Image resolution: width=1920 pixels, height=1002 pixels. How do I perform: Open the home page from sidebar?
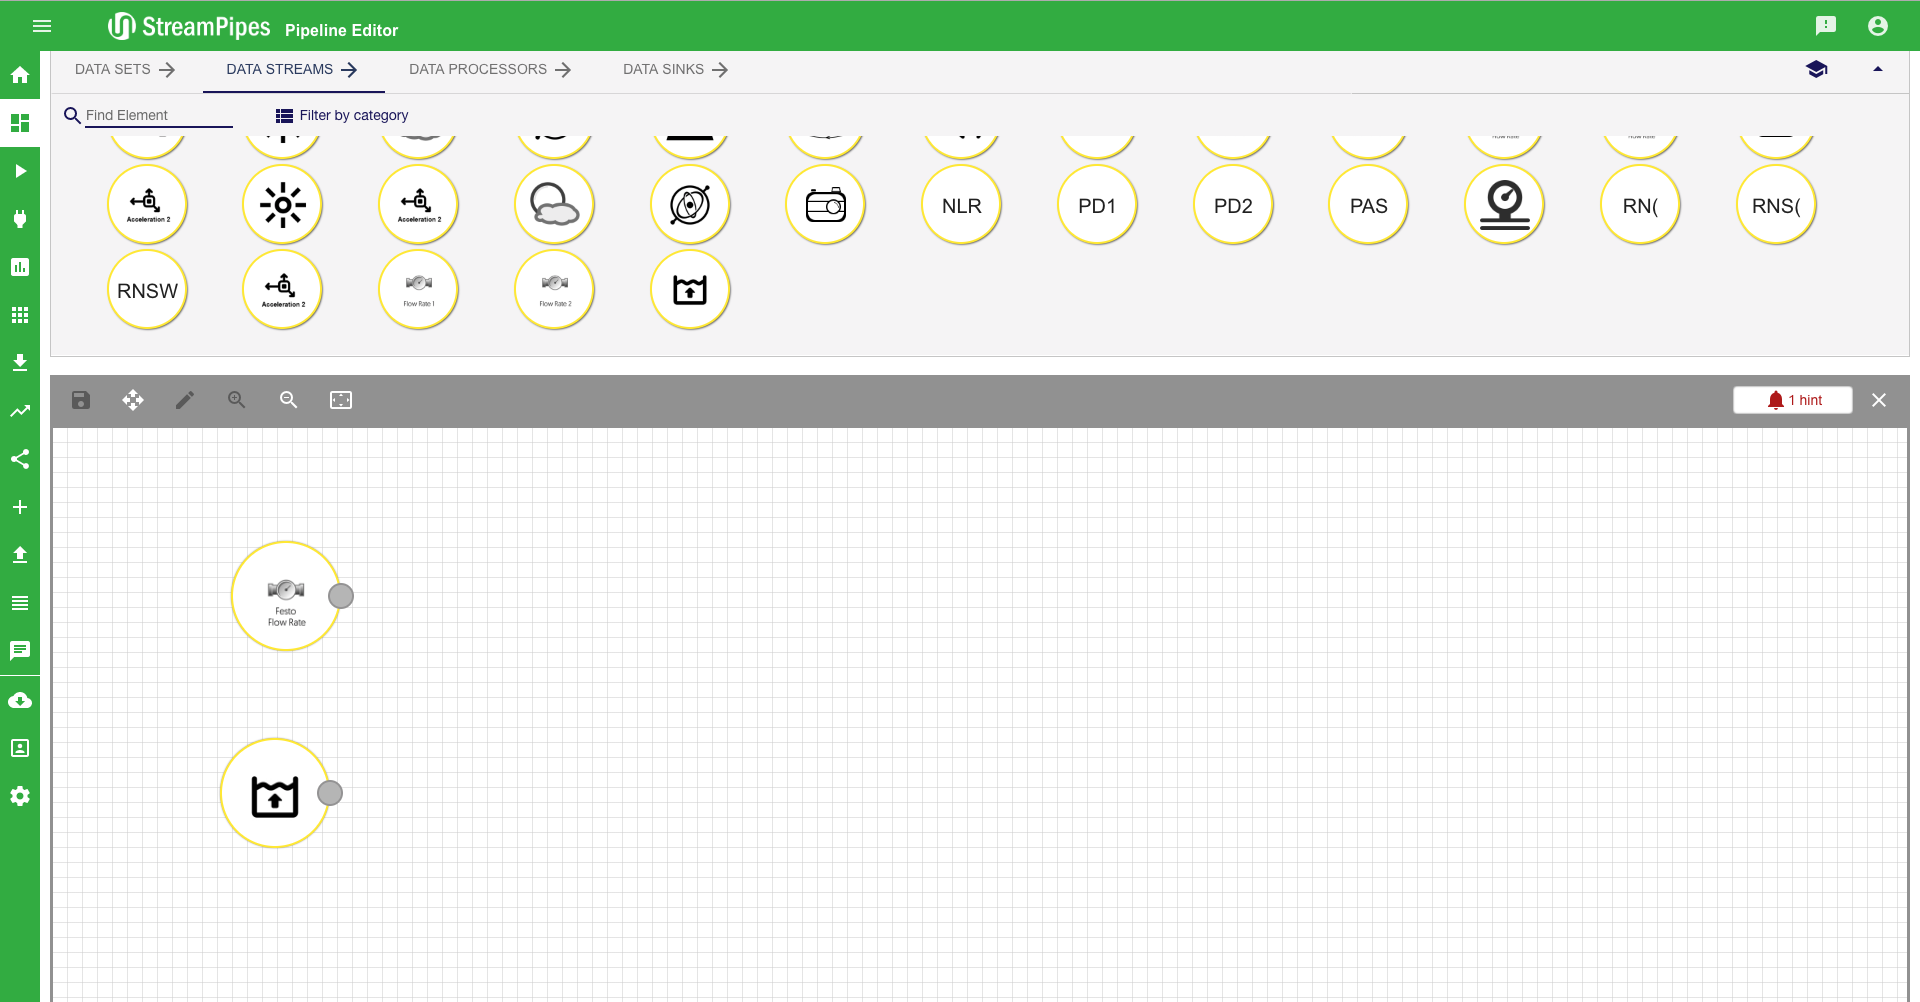coord(20,75)
